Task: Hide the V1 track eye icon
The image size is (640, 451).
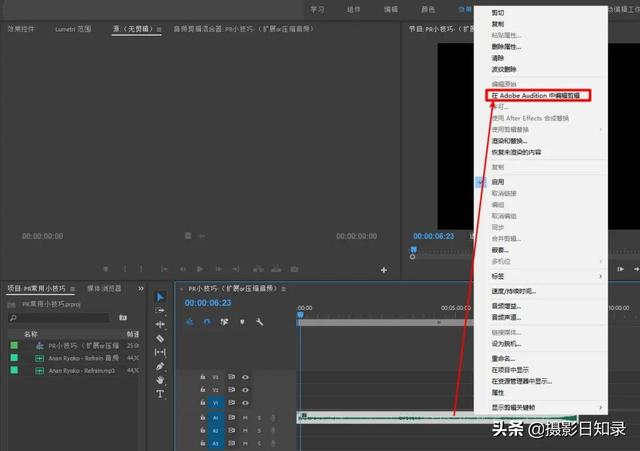Action: click(x=245, y=403)
